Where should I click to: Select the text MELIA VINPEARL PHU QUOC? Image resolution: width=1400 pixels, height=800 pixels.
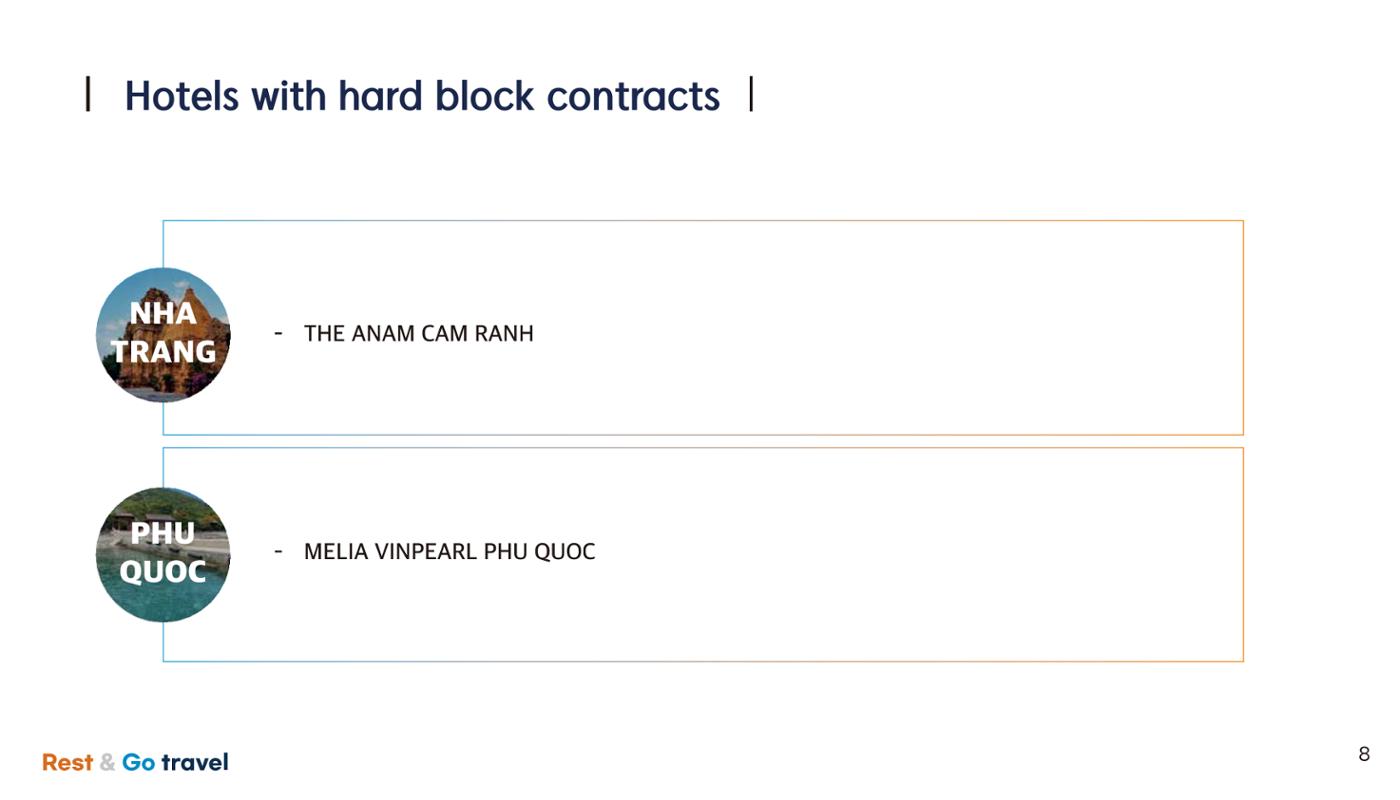tap(450, 552)
